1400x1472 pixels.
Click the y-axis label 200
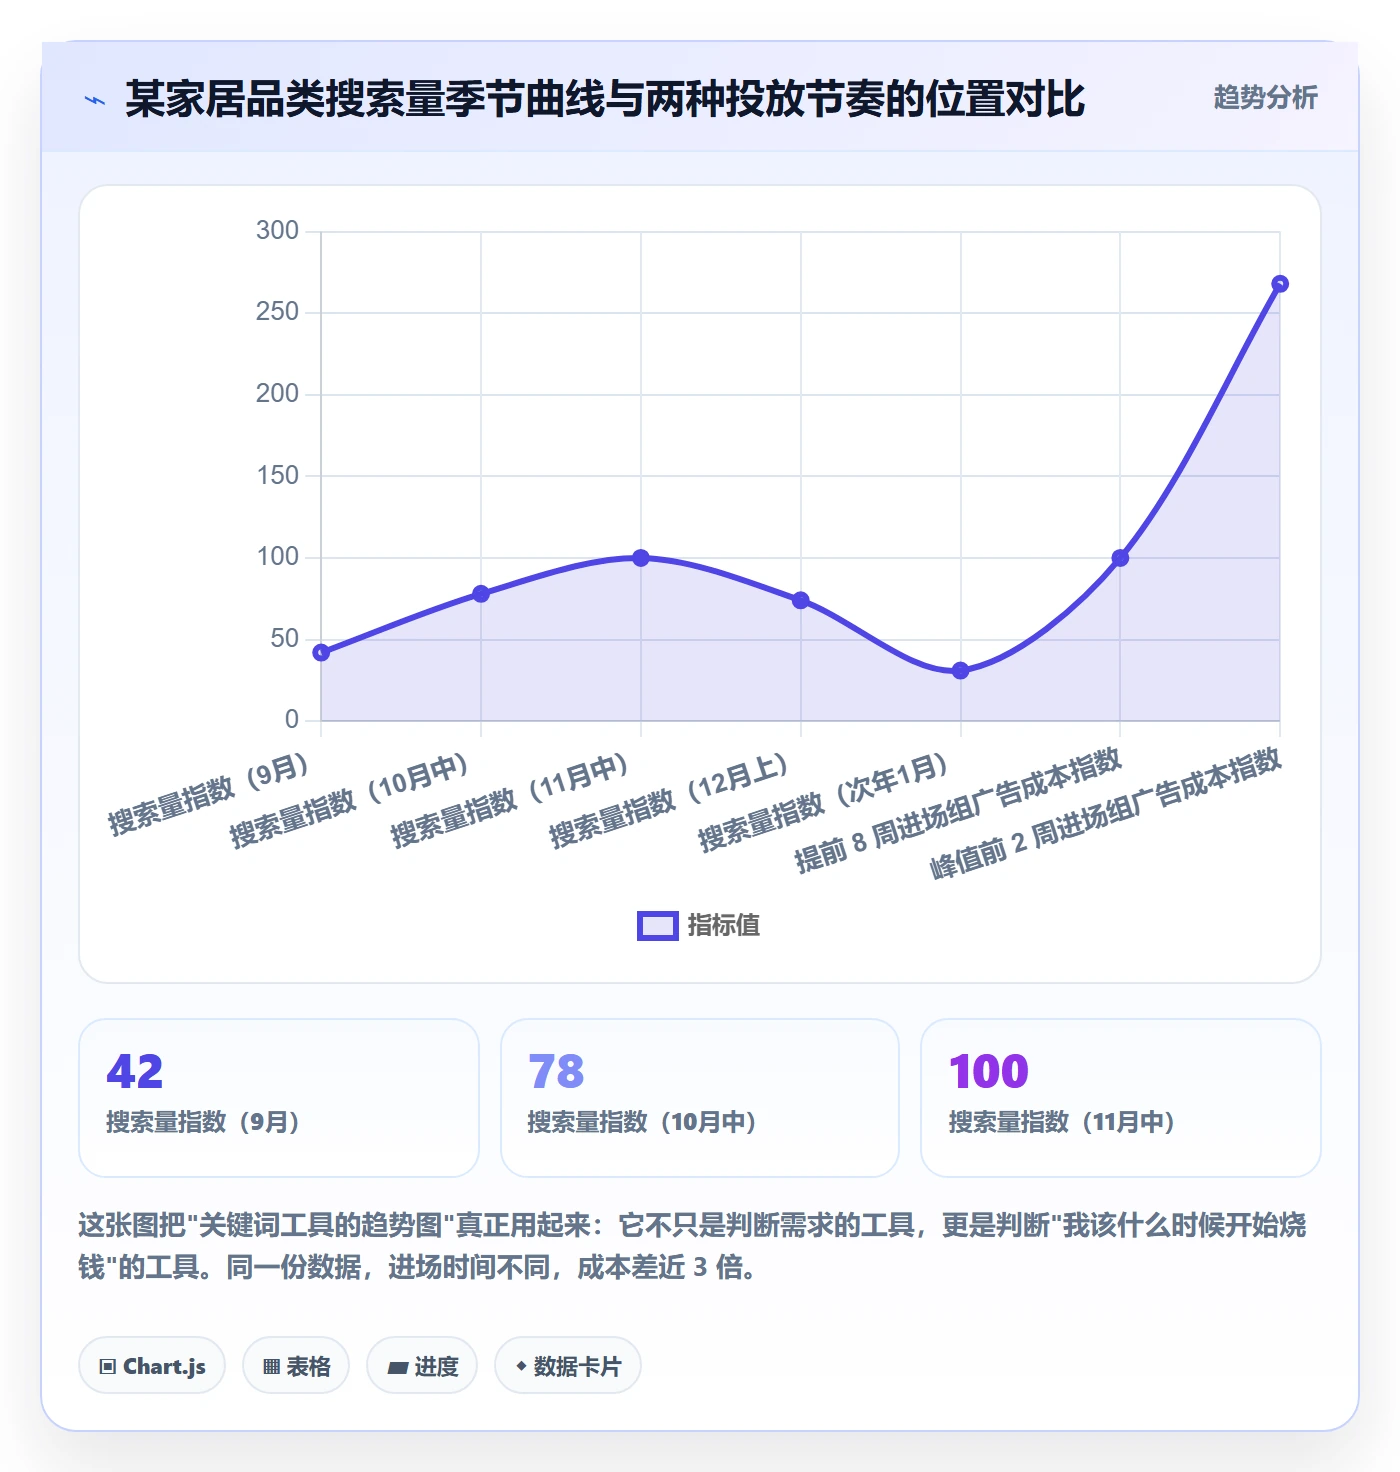(277, 394)
